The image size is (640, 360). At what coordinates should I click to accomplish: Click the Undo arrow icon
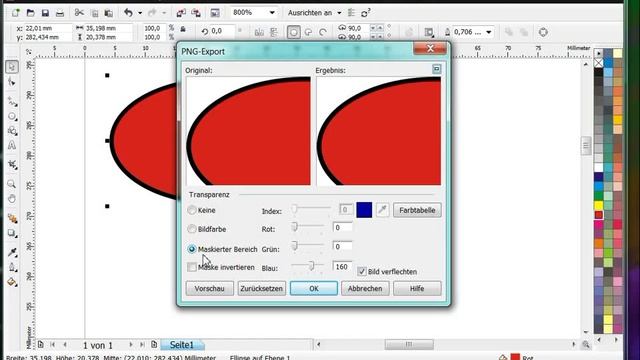click(x=129, y=13)
